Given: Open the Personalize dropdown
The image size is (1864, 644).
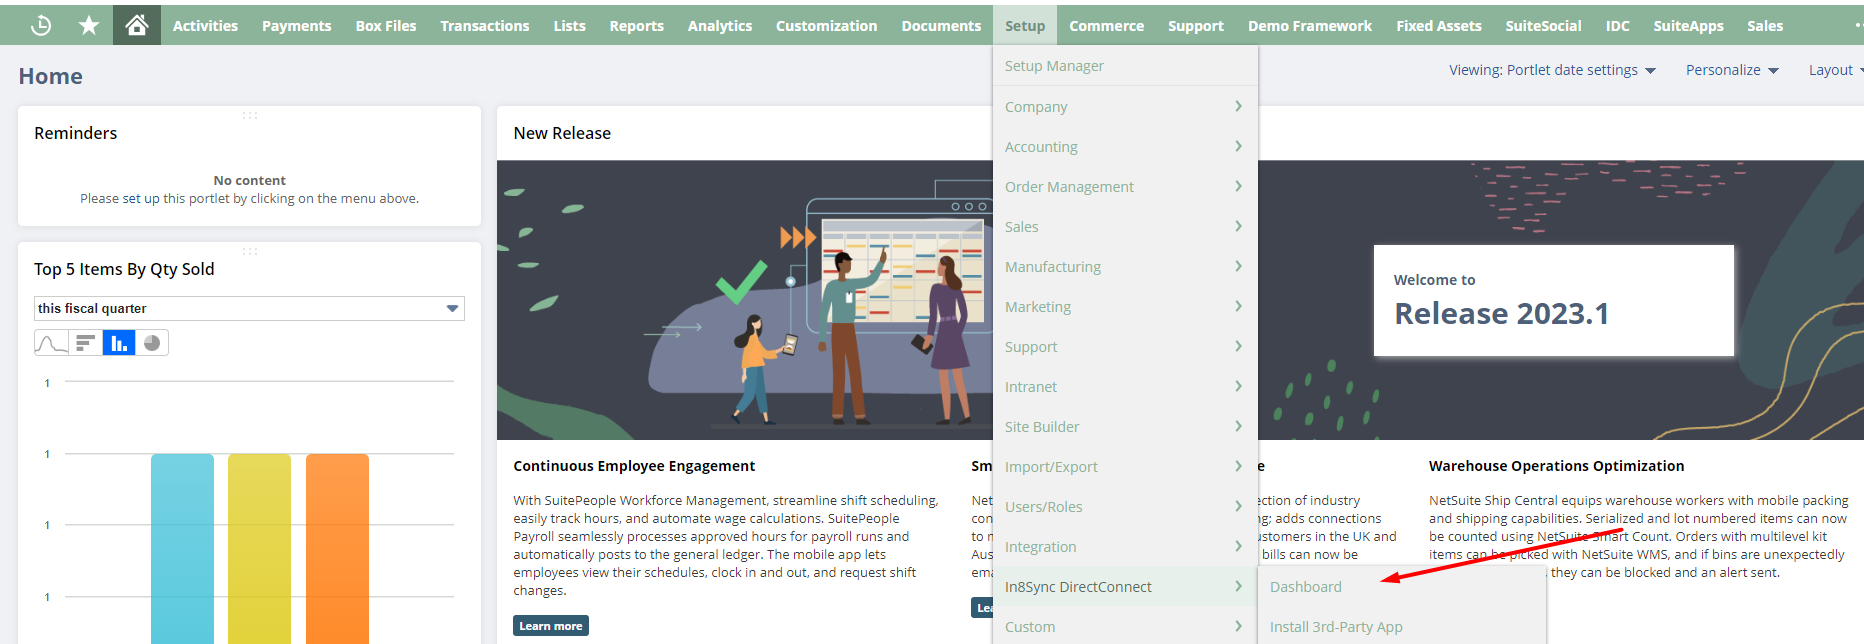Looking at the screenshot, I should 1731,70.
